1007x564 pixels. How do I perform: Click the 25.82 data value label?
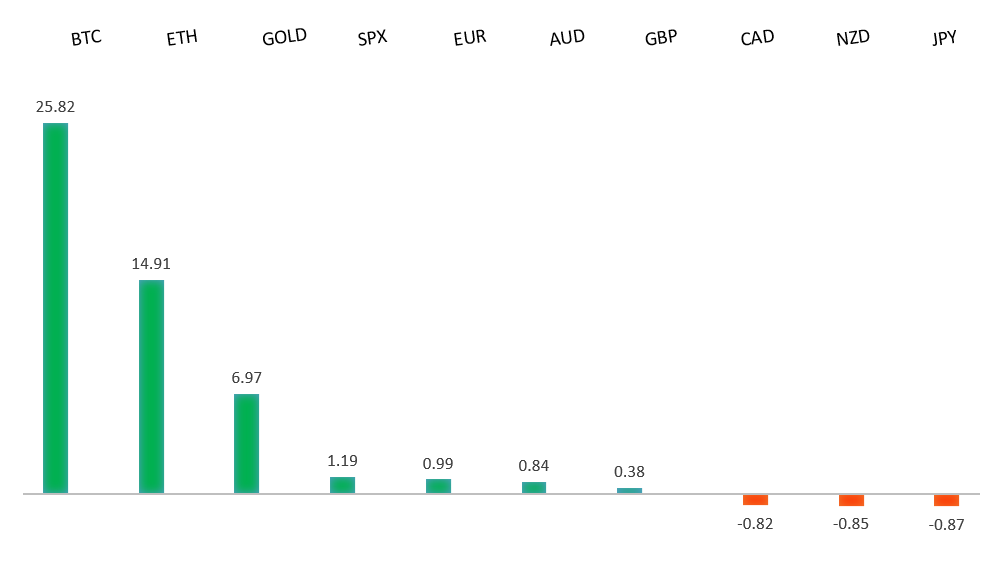point(55,107)
